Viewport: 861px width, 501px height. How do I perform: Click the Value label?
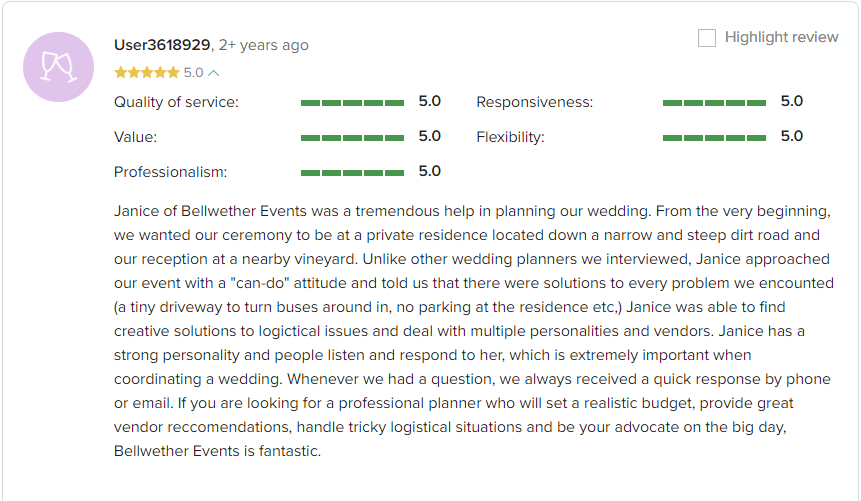[x=135, y=137]
